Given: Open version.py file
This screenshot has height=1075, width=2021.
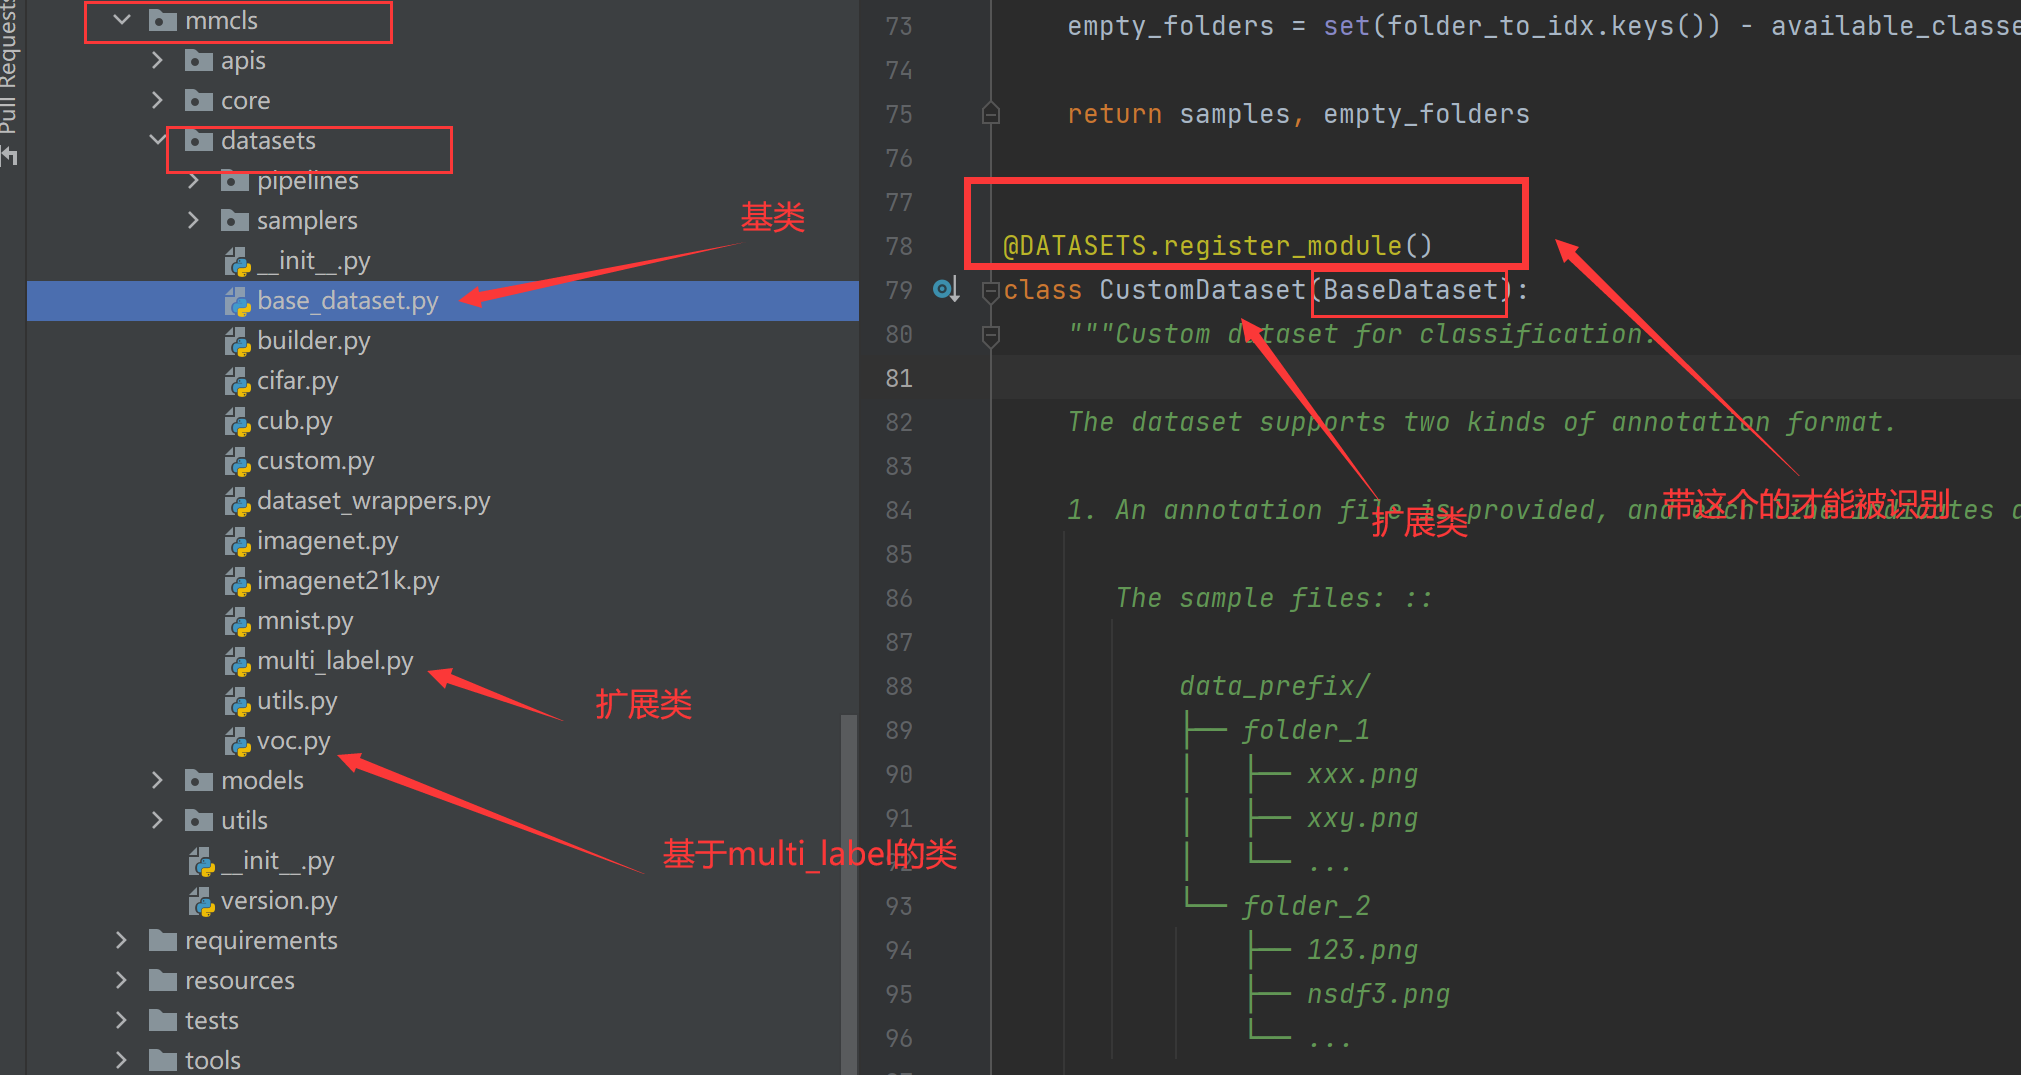Looking at the screenshot, I should pos(279,901).
